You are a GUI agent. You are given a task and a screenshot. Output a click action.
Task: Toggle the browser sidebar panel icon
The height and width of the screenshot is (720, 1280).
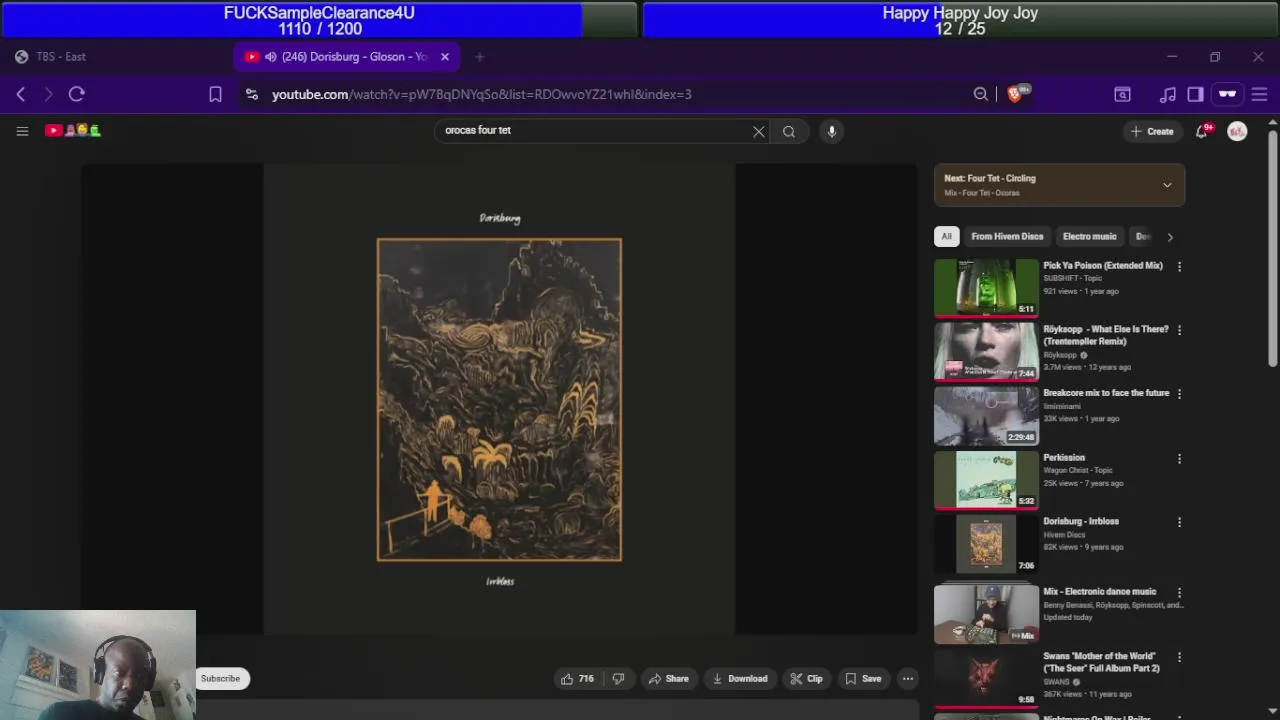1195,94
